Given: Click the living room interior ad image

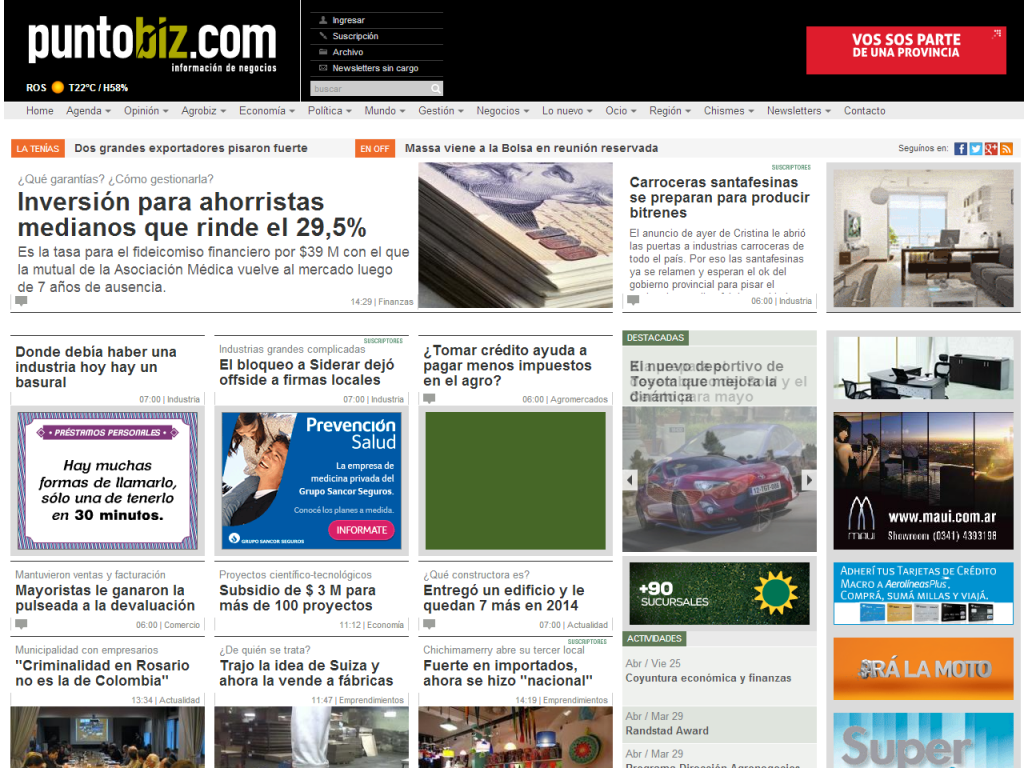Looking at the screenshot, I should pos(923,238).
